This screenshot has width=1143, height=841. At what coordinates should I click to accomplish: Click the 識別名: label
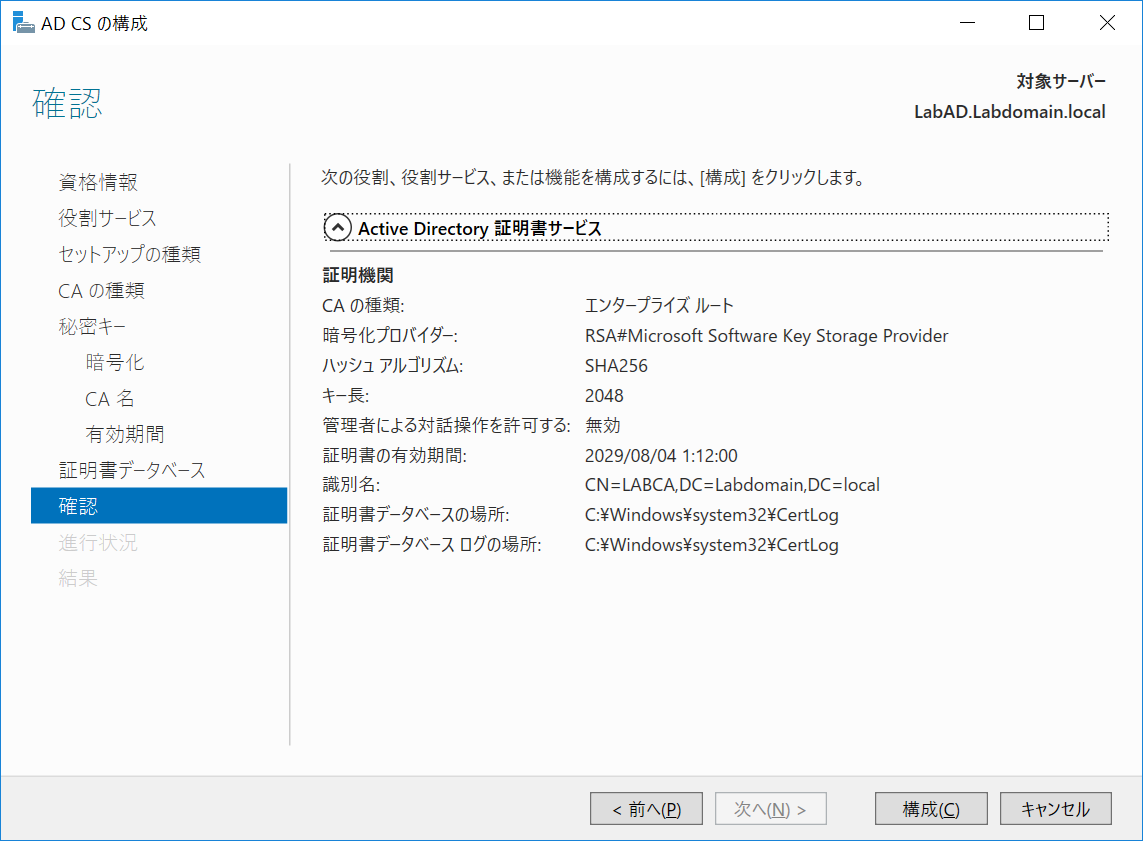pos(351,485)
